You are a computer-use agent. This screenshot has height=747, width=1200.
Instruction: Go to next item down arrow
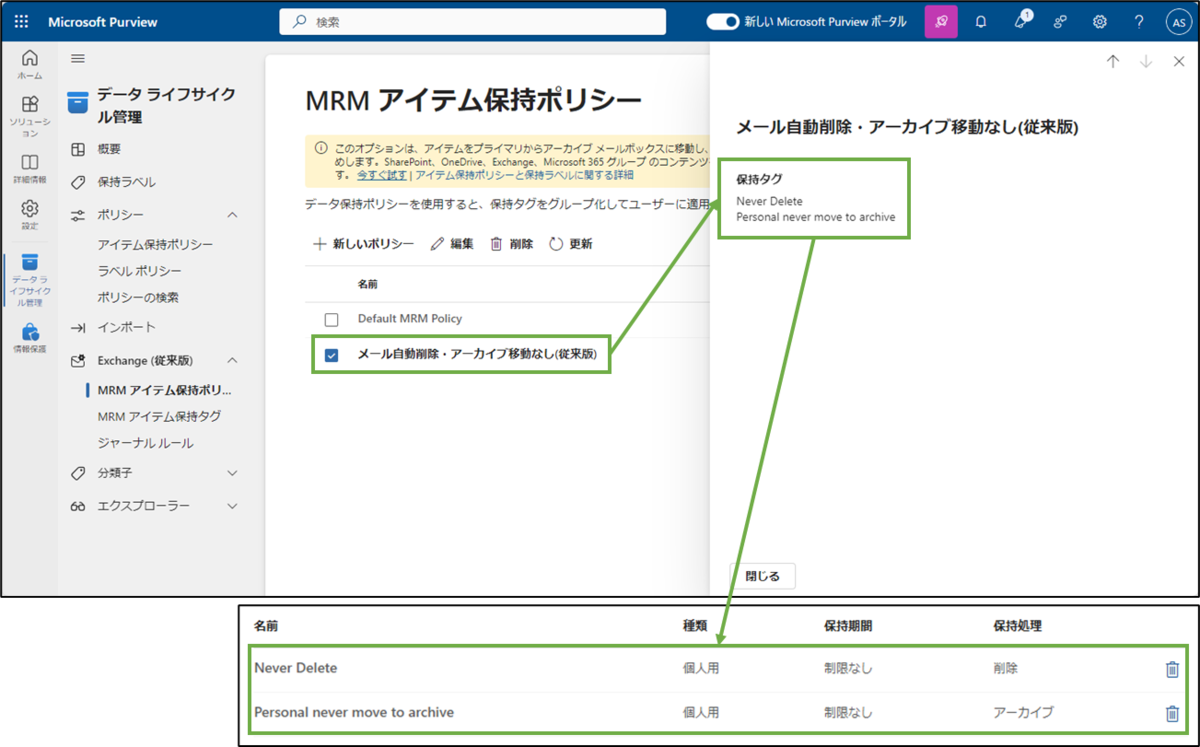point(1146,61)
